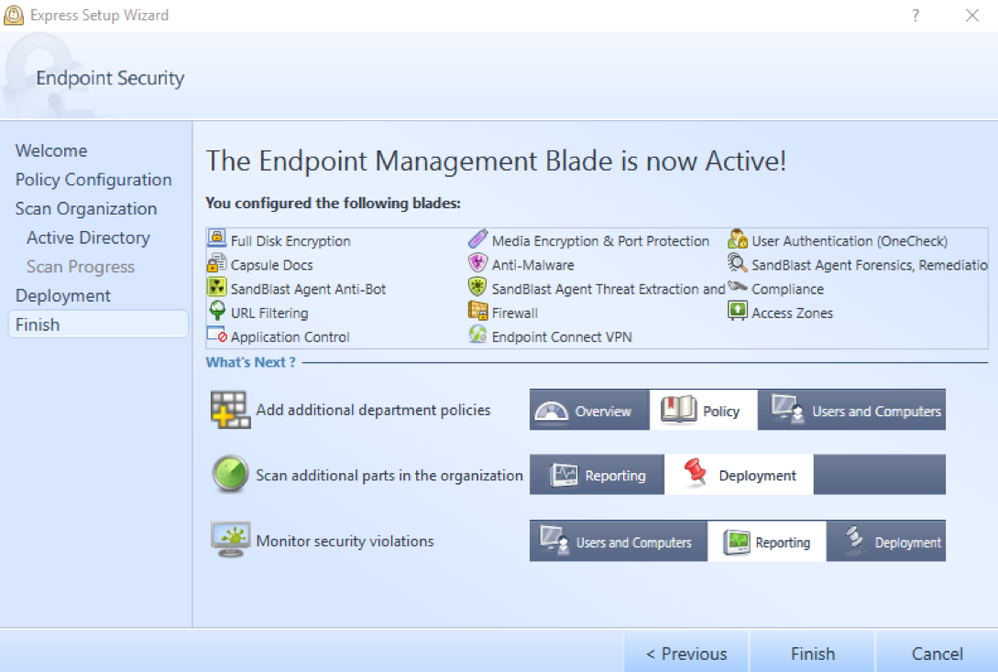This screenshot has width=998, height=672.
Task: Click the "What's Next ?" heading
Action: click(x=251, y=362)
